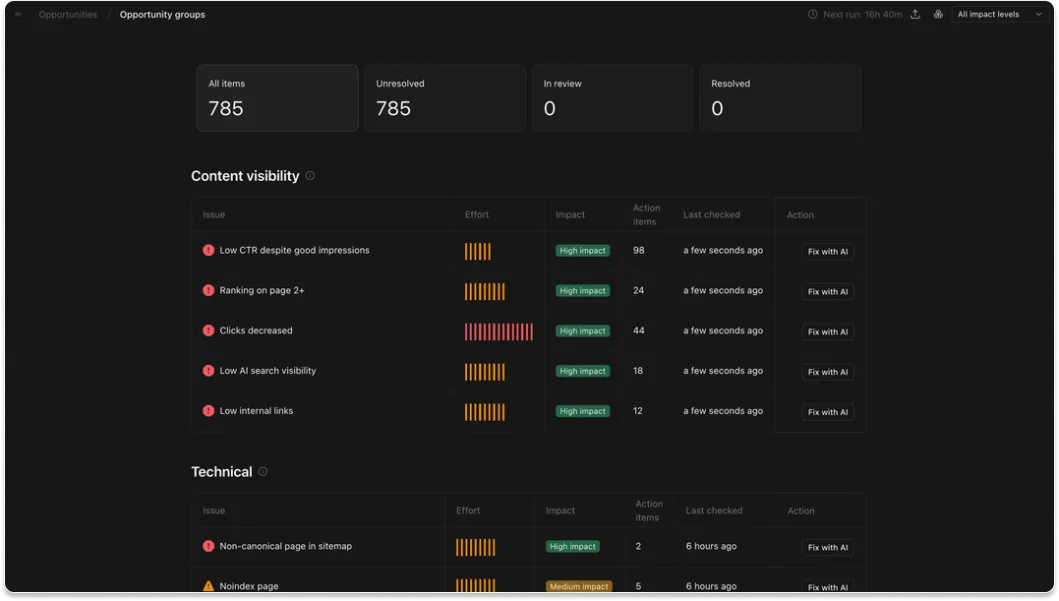Click the effort bar for Low CTR row
Viewport: 1059px width, 601px height.
coord(477,251)
